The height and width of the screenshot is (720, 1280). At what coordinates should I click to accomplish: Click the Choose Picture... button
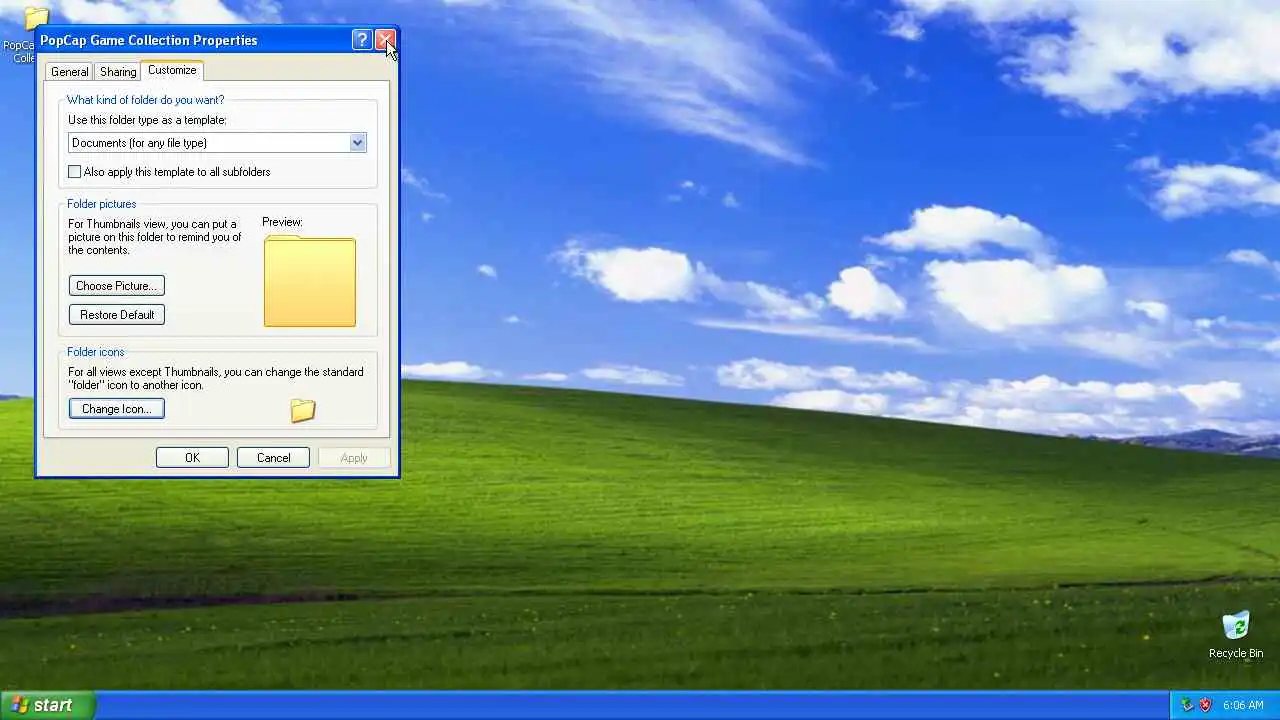pos(117,286)
